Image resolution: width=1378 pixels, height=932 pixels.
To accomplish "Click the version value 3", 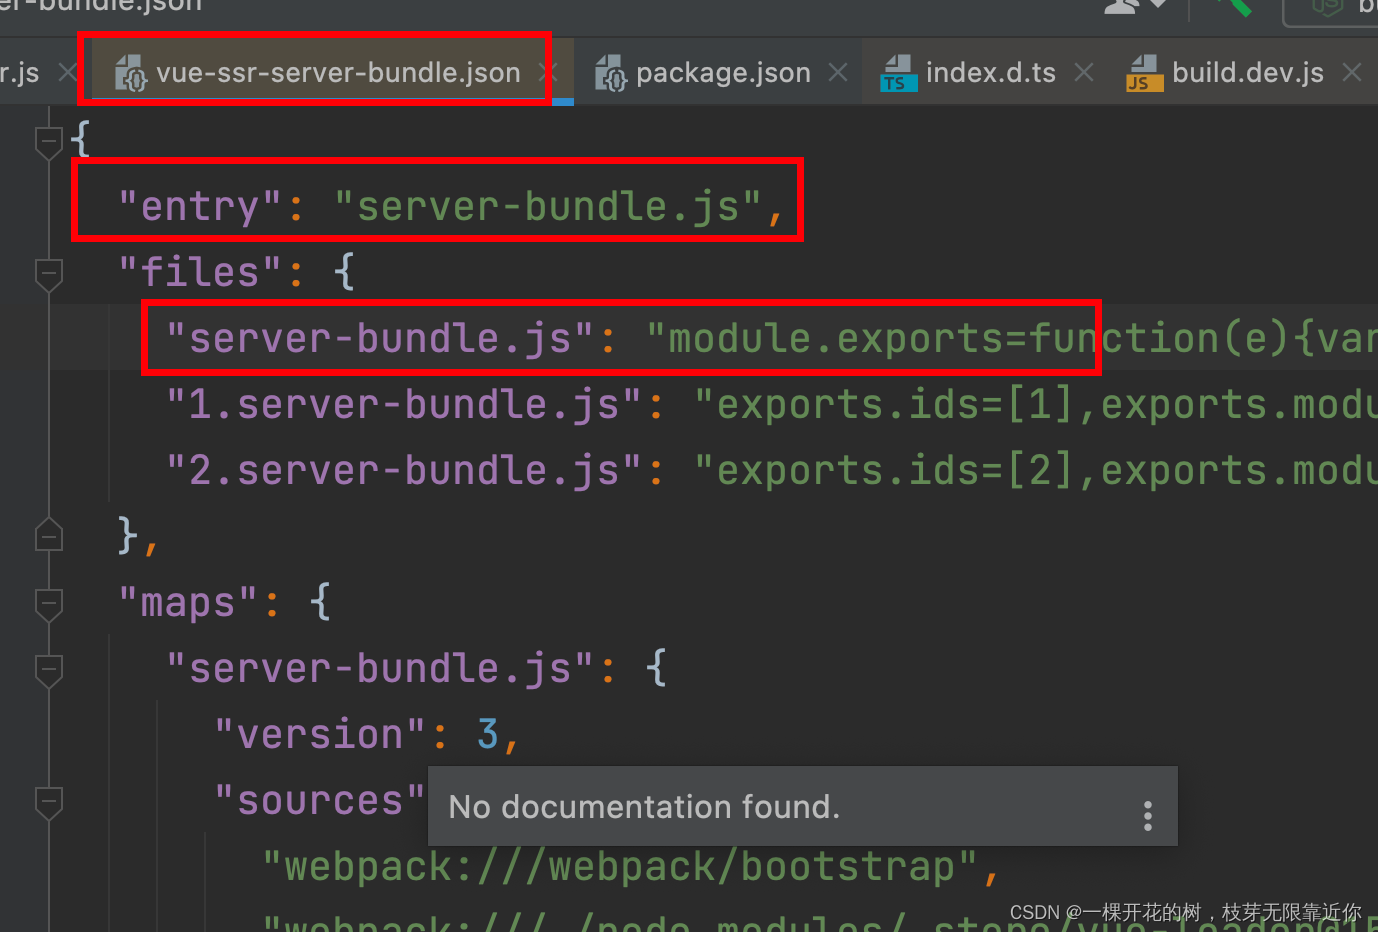I will coord(488,734).
